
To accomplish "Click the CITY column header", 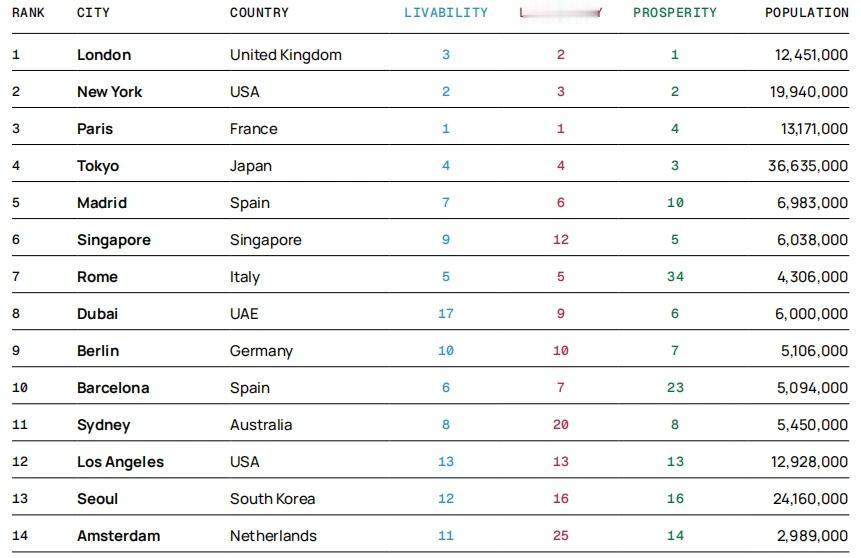I will [93, 13].
